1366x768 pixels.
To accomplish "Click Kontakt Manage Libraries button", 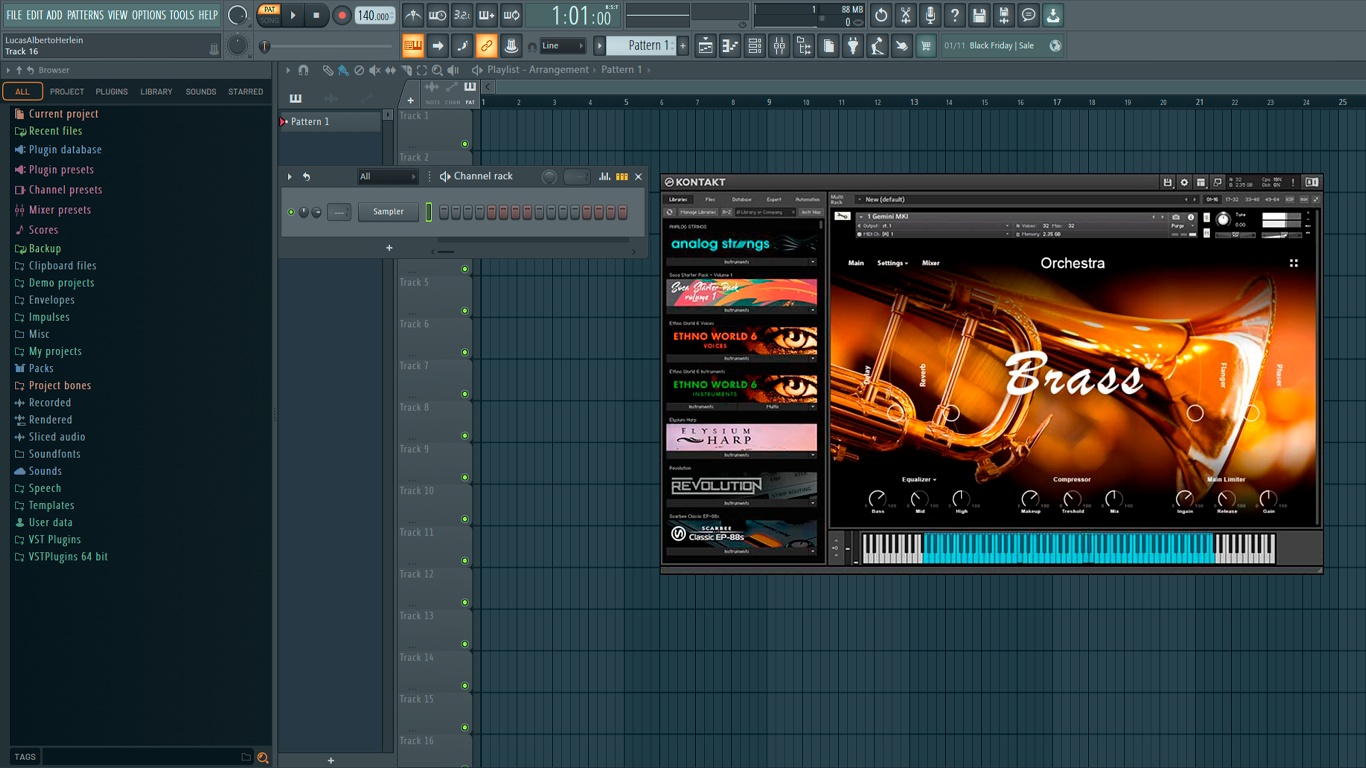I will [x=698, y=212].
